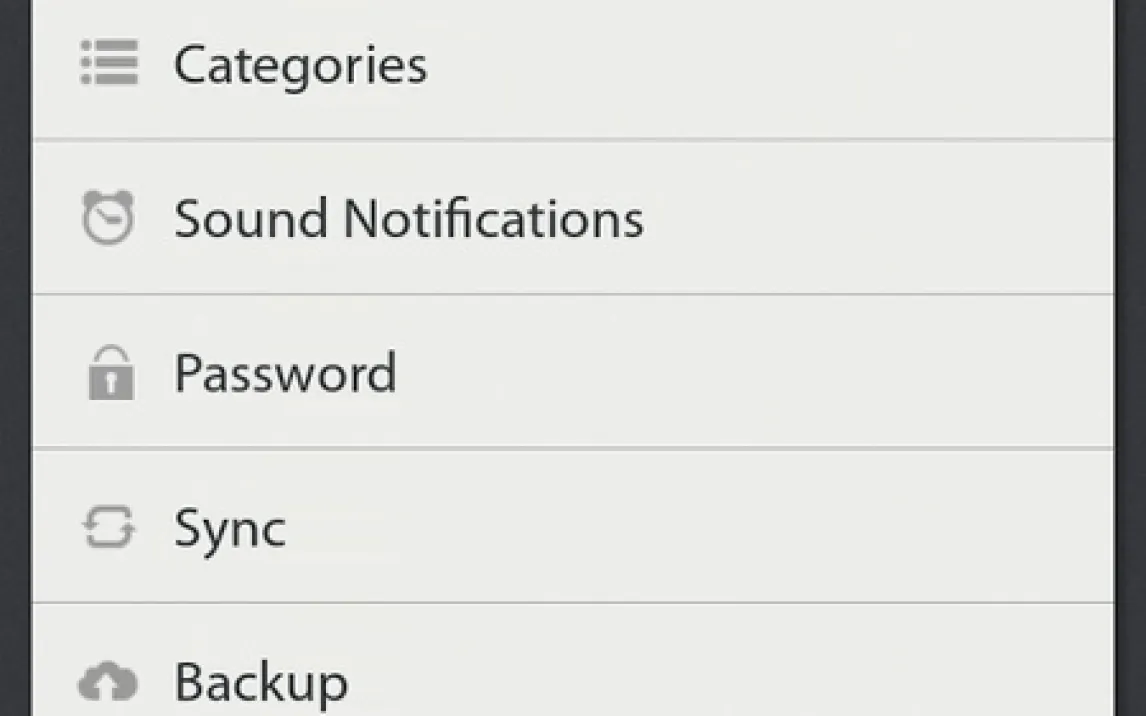Click the cloud upload Backup icon
Screen dimensions: 1146x716
[108, 682]
